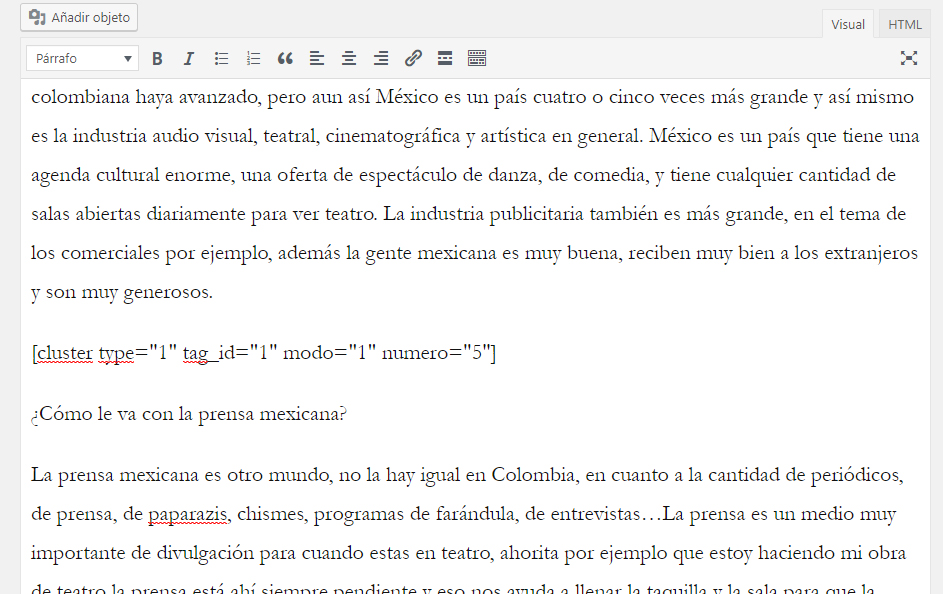
Task: Apply italic formatting with the I icon
Action: pyautogui.click(x=189, y=58)
